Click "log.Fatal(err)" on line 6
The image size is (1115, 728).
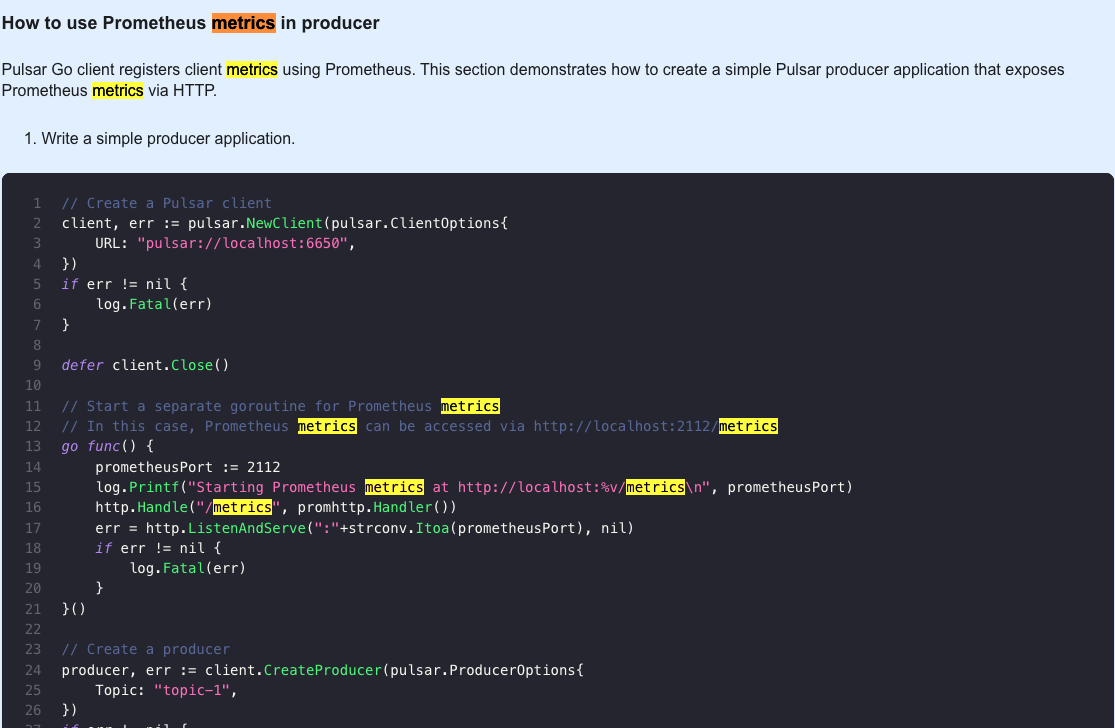click(x=154, y=304)
